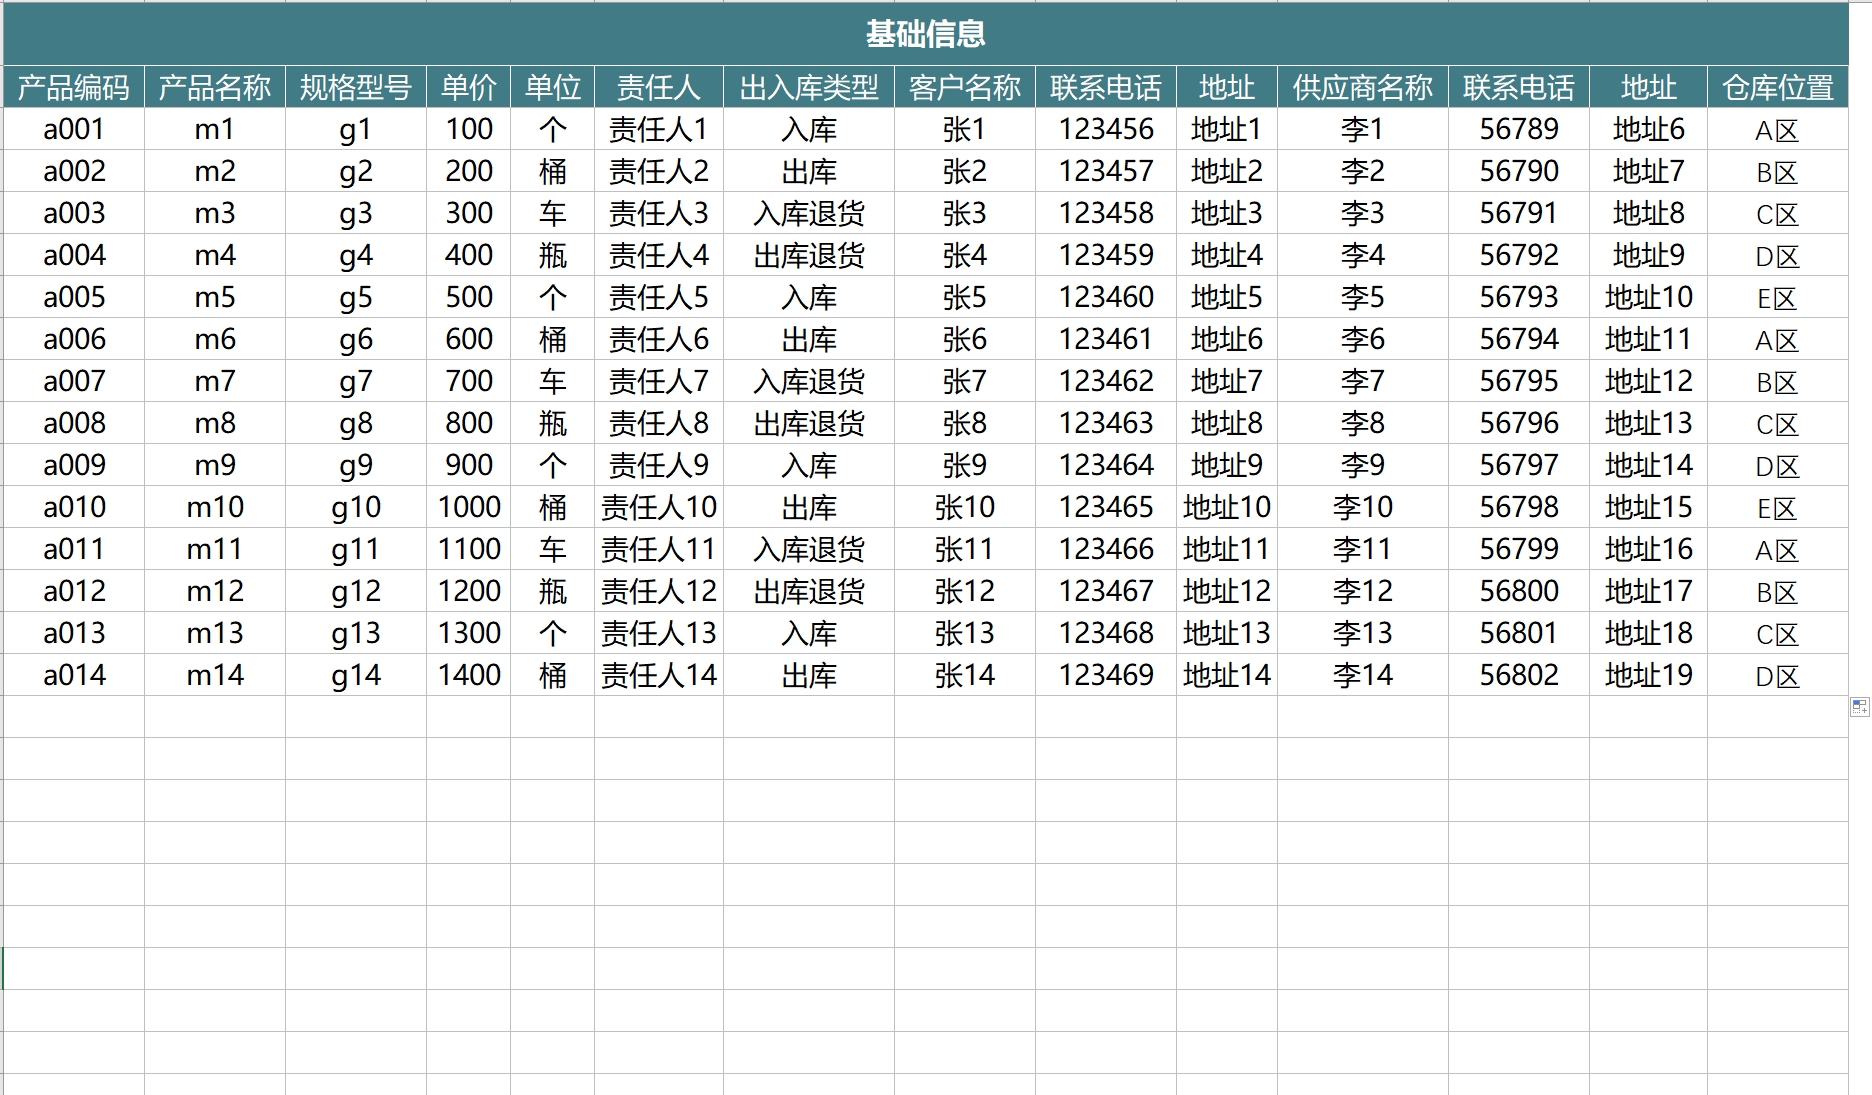Select the 客户名称 header cell

coord(965,88)
